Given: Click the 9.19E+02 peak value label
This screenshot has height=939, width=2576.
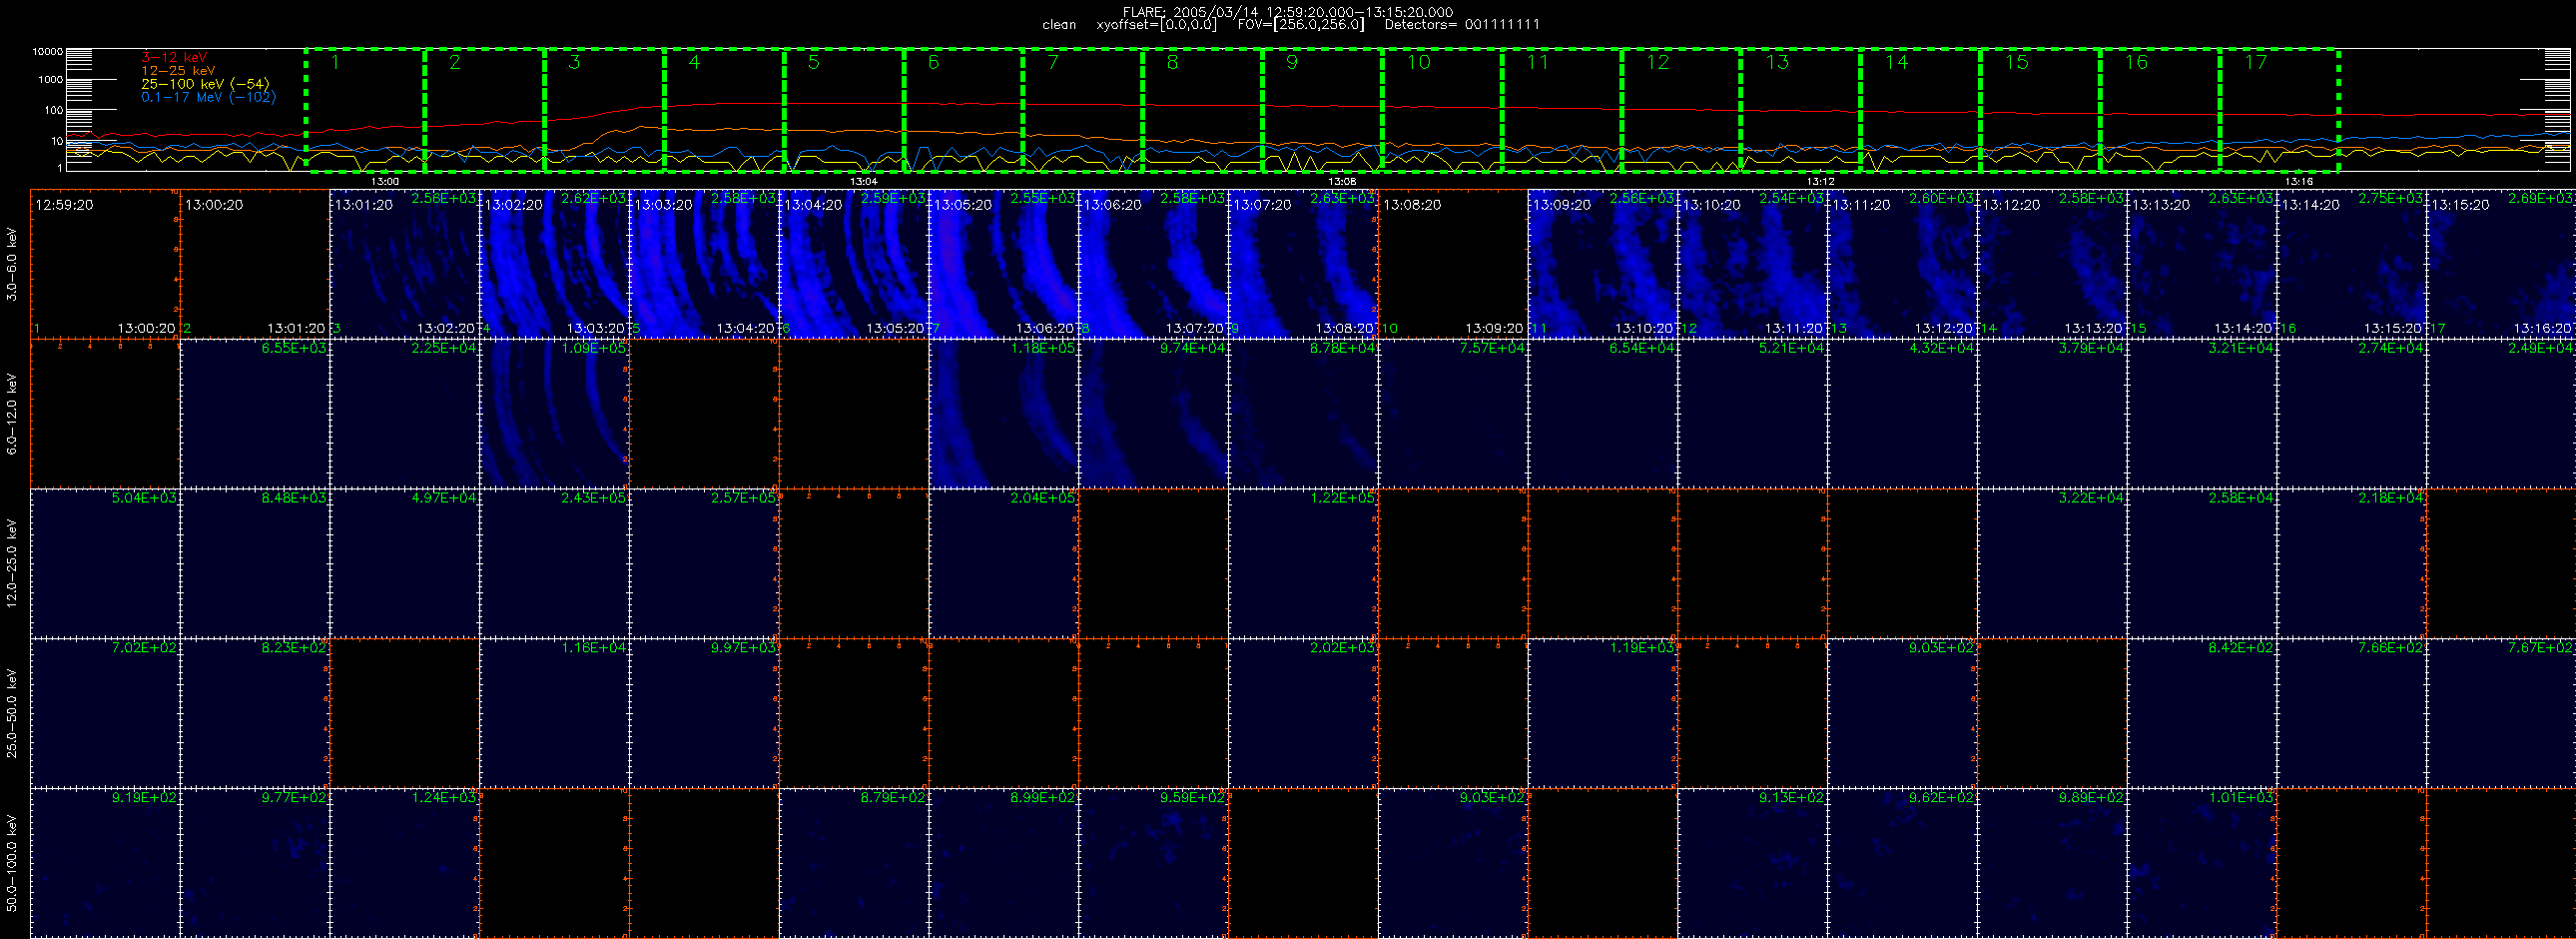Looking at the screenshot, I should tap(144, 797).
